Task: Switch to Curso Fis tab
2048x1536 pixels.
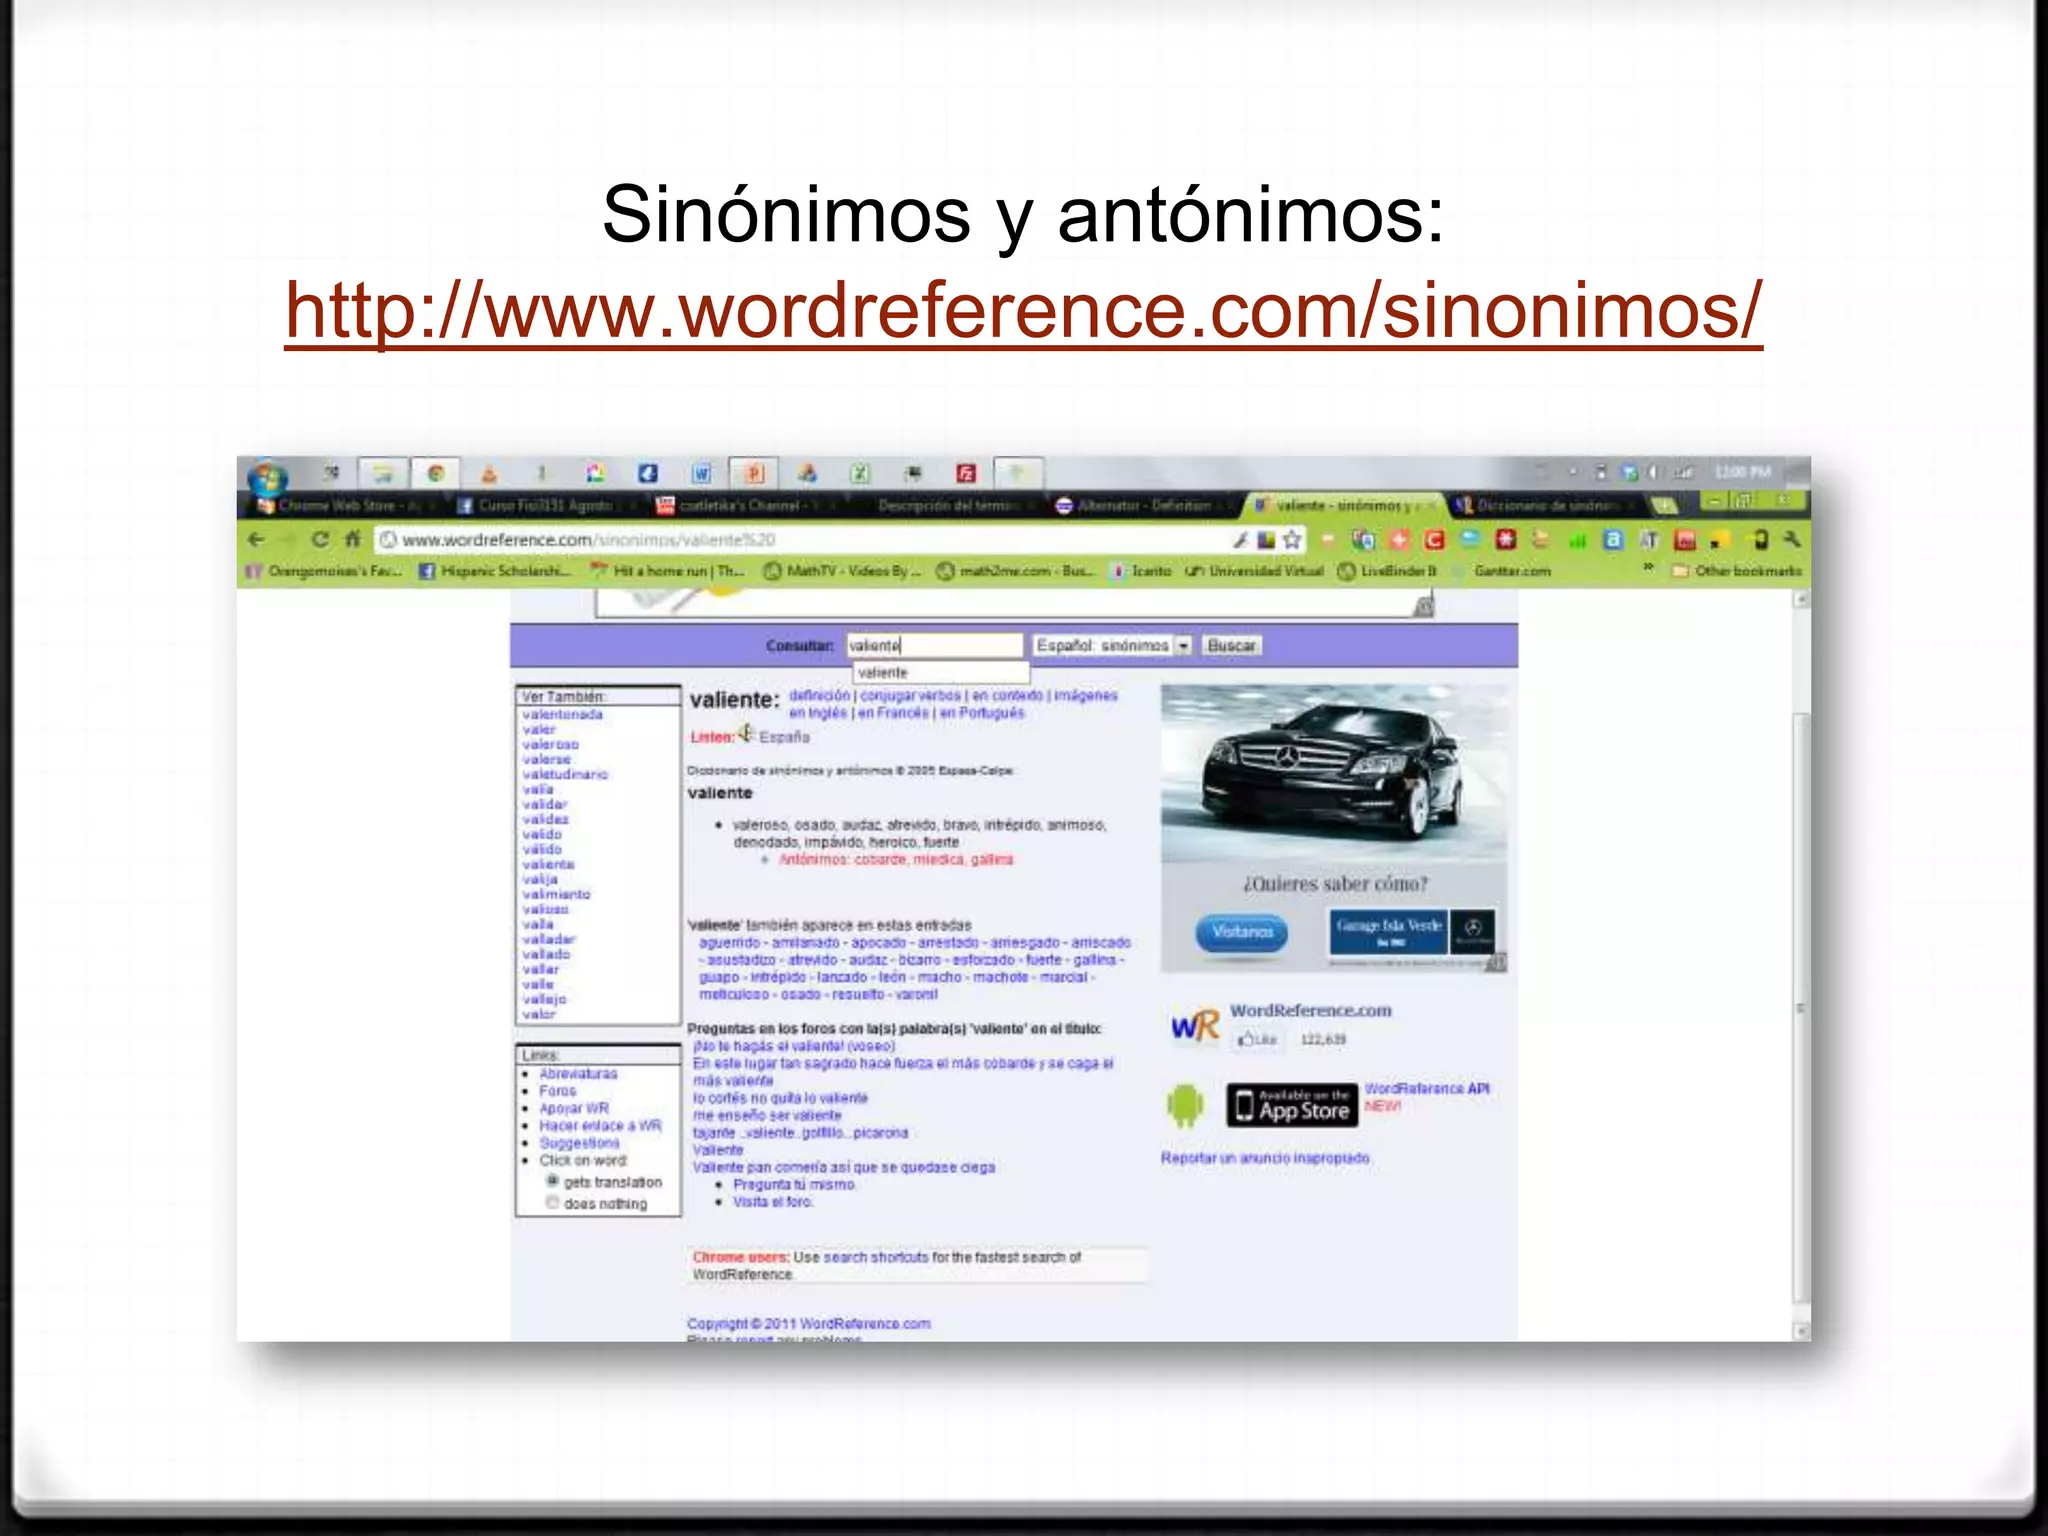Action: point(546,506)
